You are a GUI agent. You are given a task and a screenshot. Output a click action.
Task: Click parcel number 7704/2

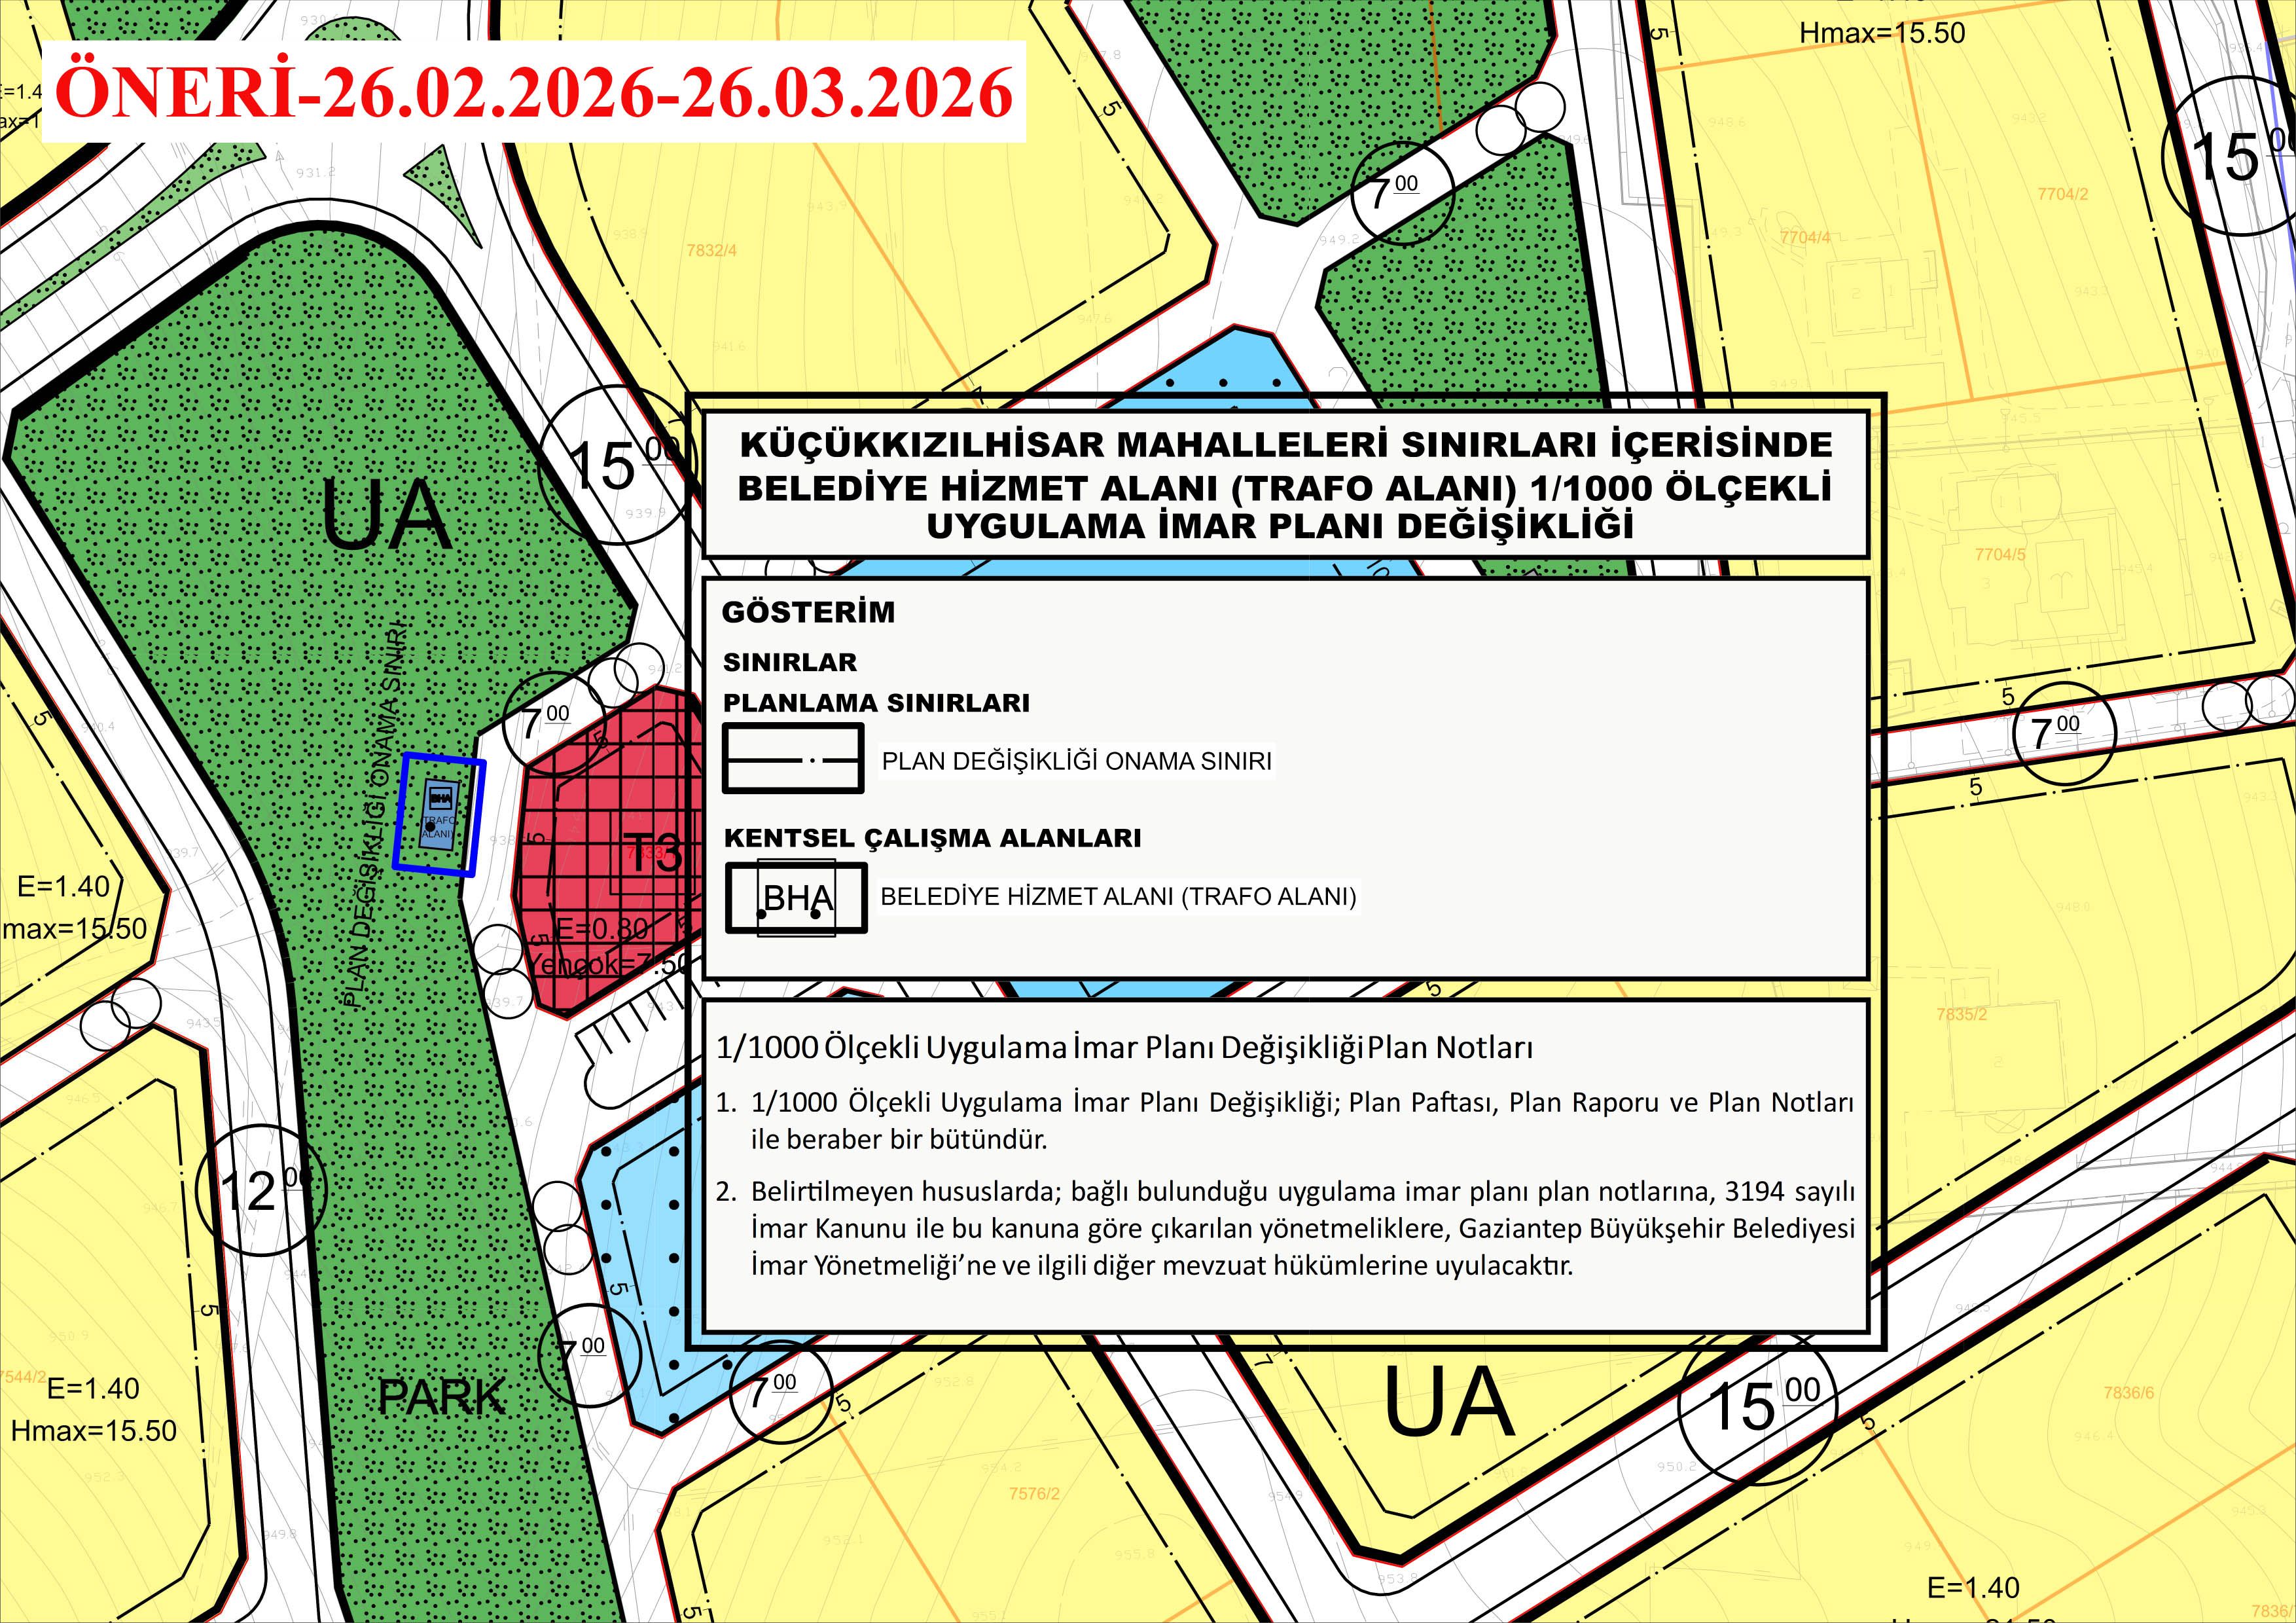coord(2062,194)
